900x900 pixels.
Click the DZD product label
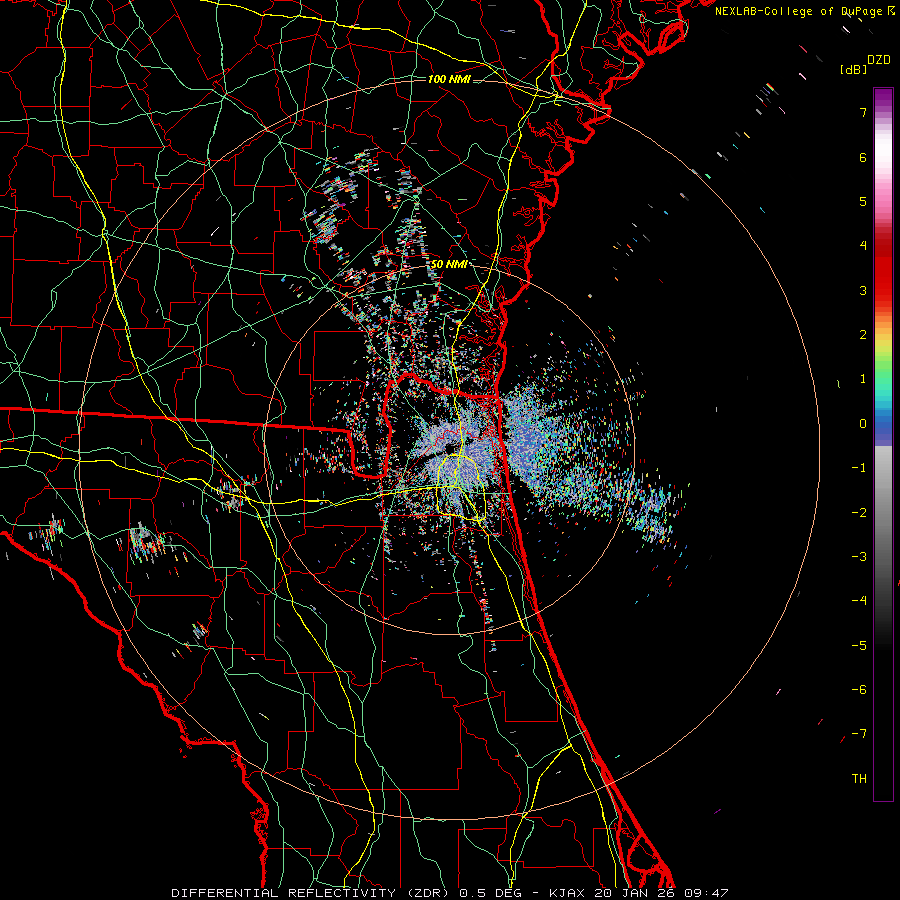pyautogui.click(x=878, y=60)
